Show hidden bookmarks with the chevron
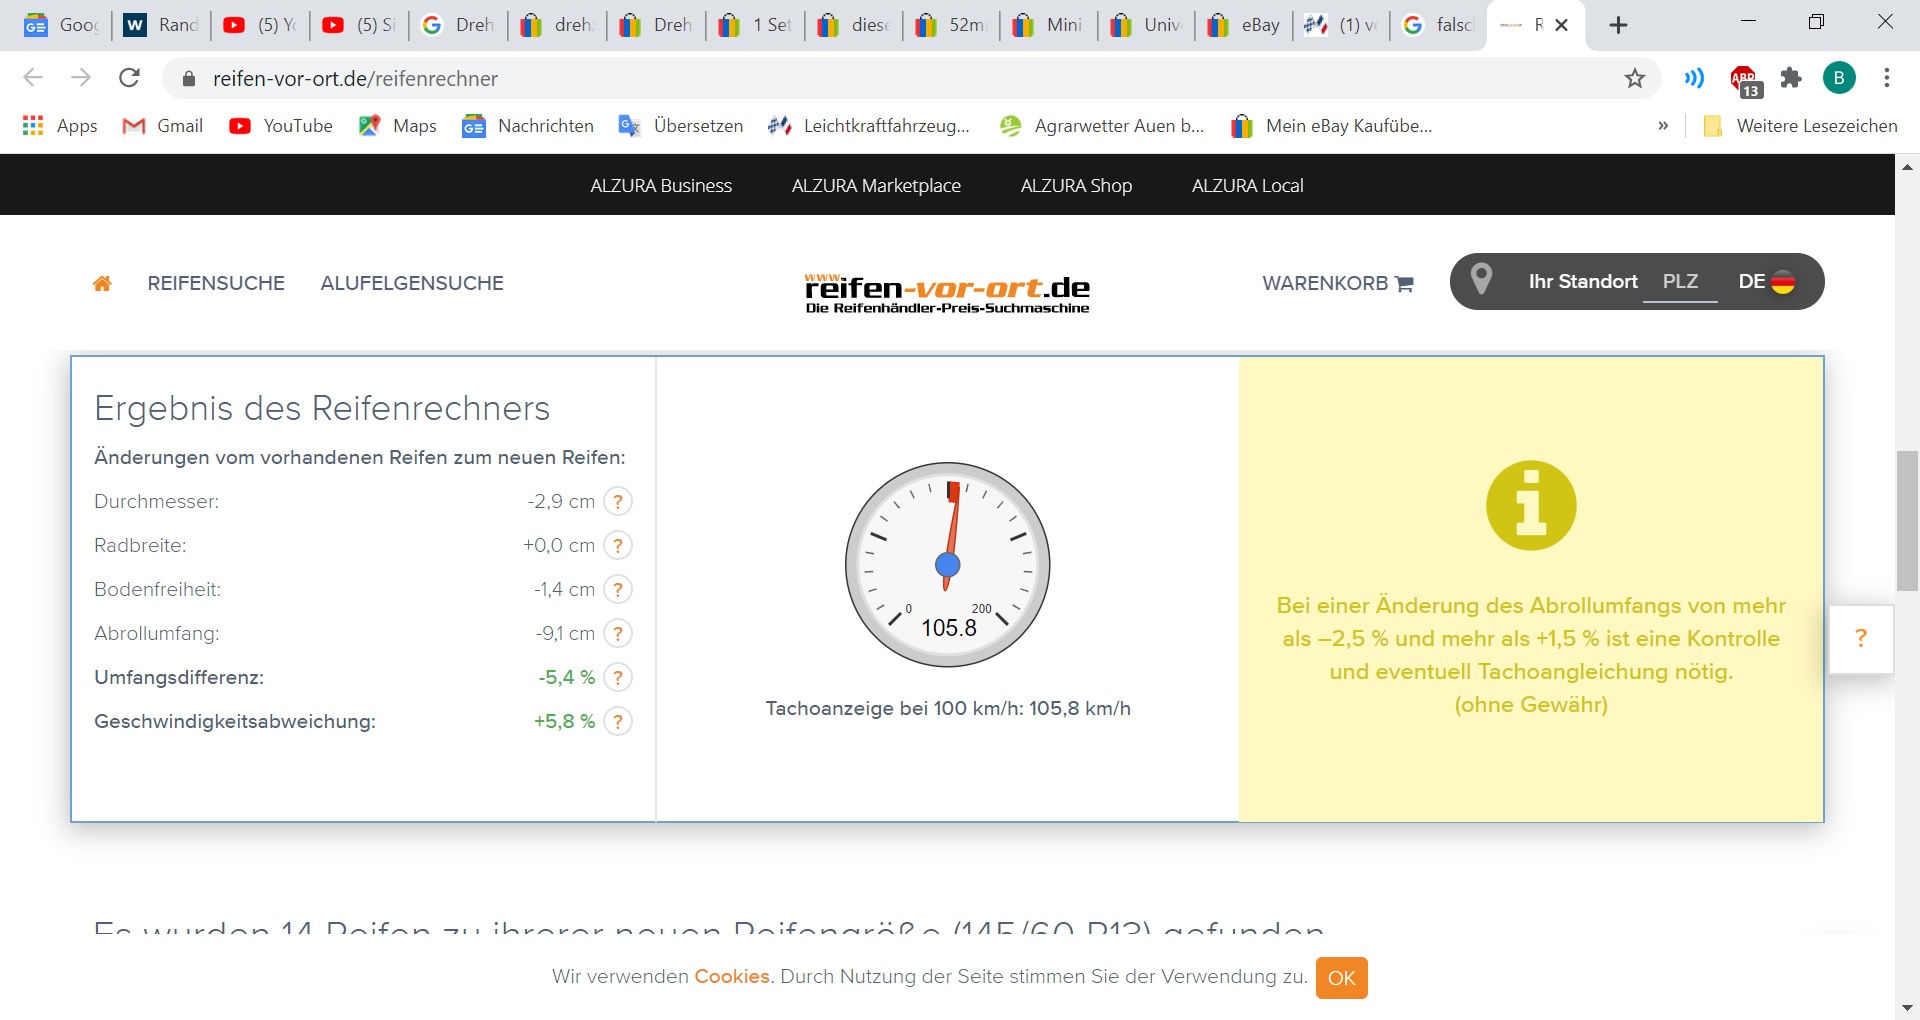Viewport: 1920px width, 1020px height. pyautogui.click(x=1663, y=126)
